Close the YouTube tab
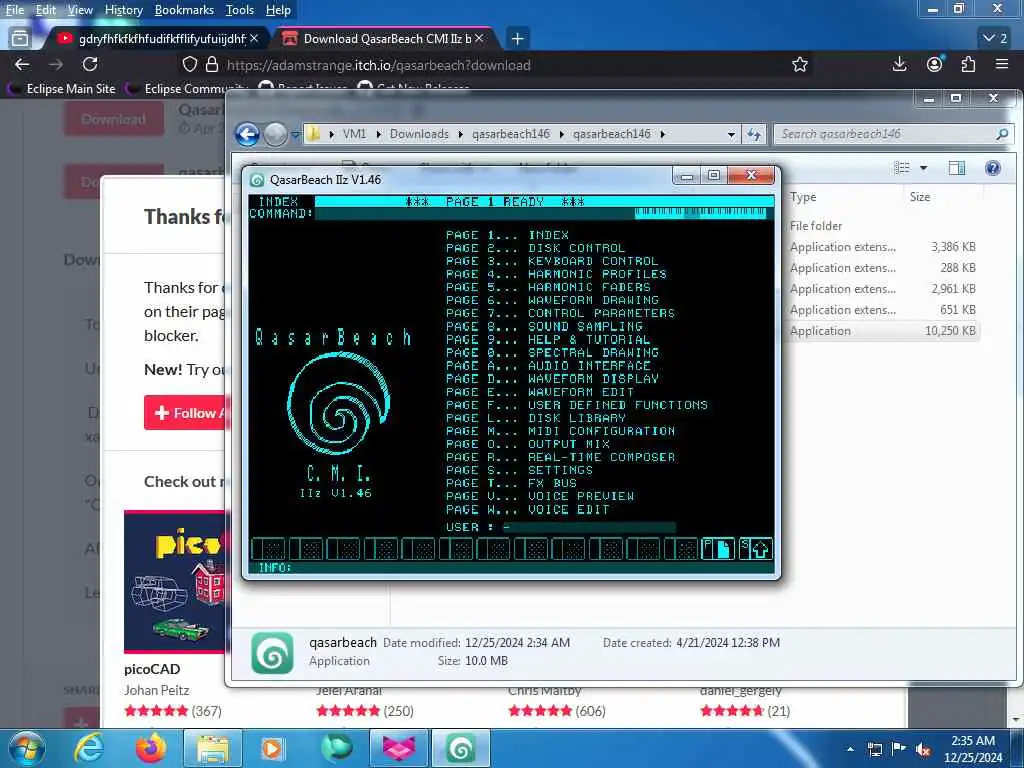The height and width of the screenshot is (768, 1024). coord(254,39)
